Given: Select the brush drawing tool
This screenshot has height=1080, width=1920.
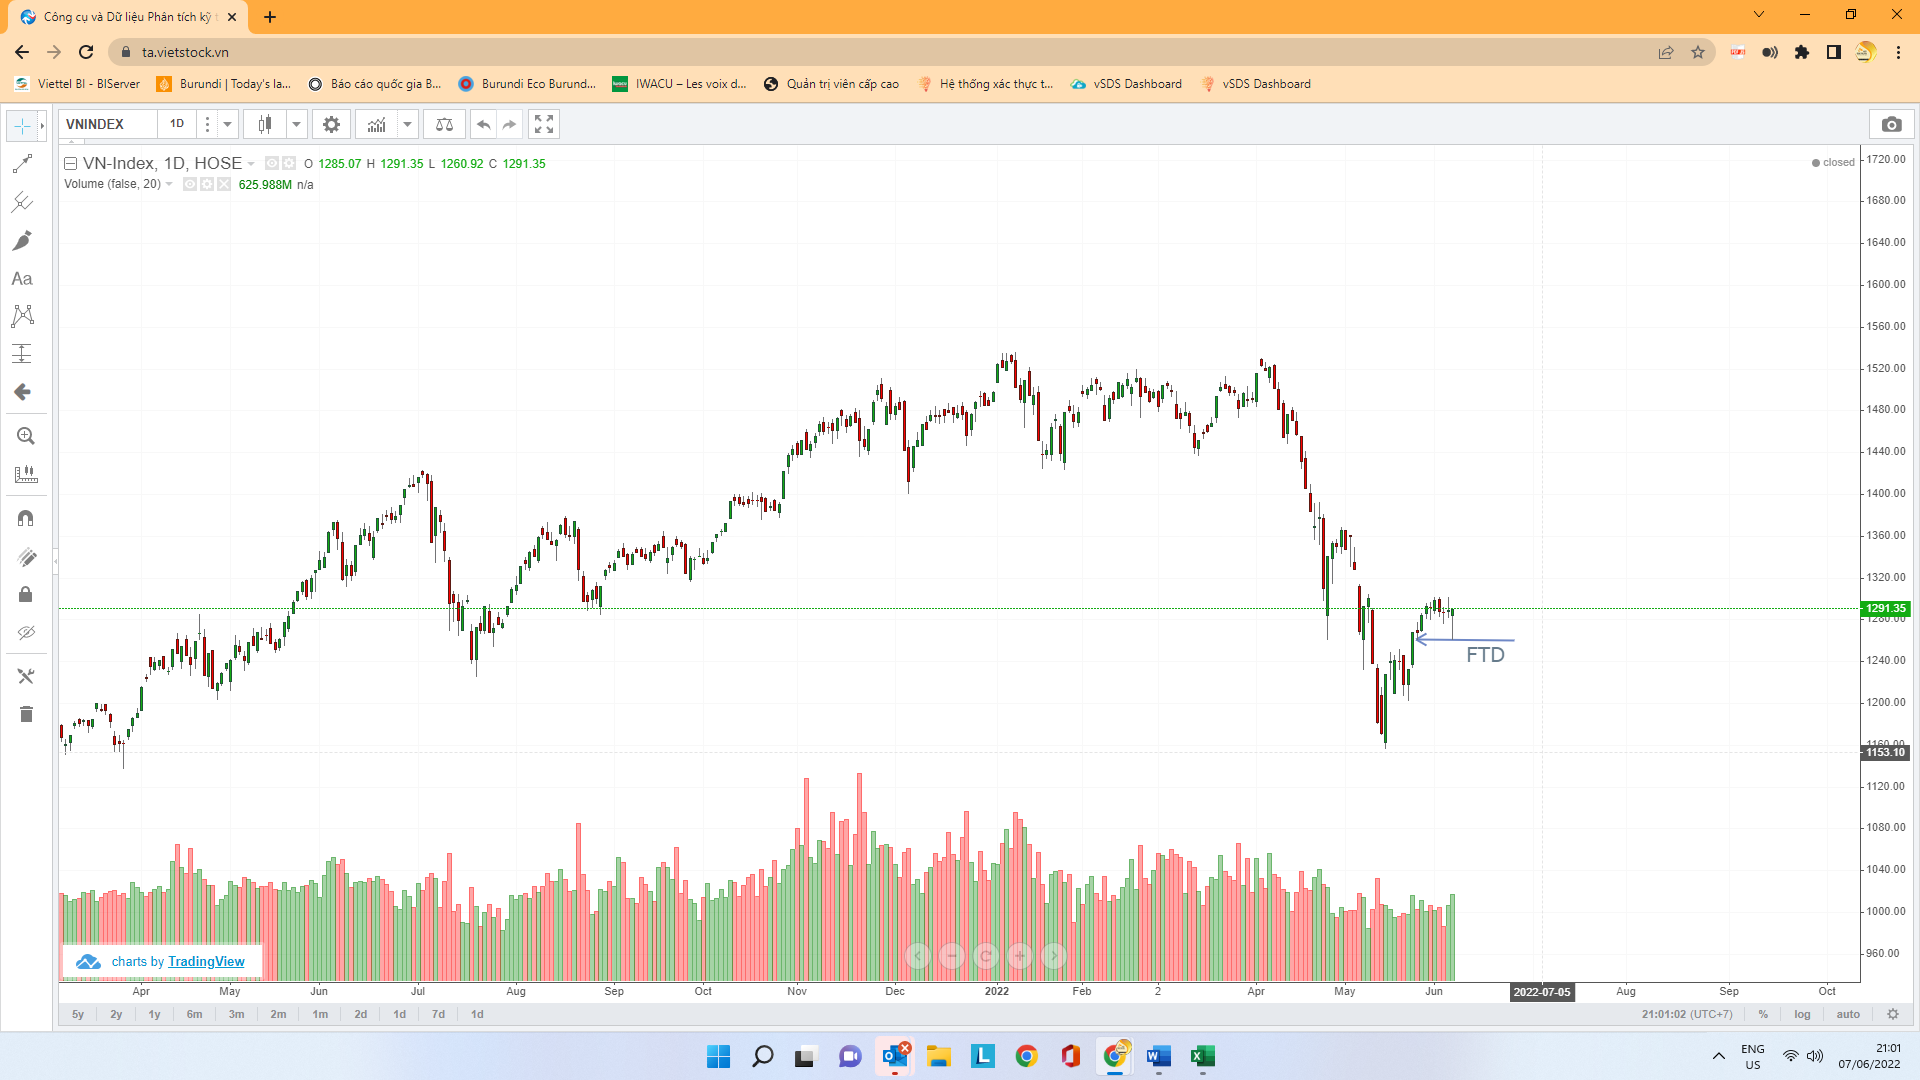Looking at the screenshot, I should pos(22,240).
